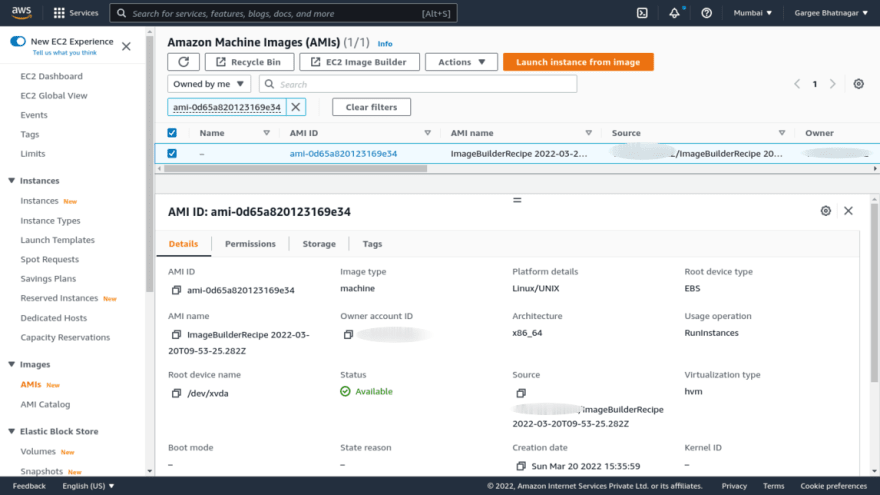Open the notifications bell

(x=675, y=13)
